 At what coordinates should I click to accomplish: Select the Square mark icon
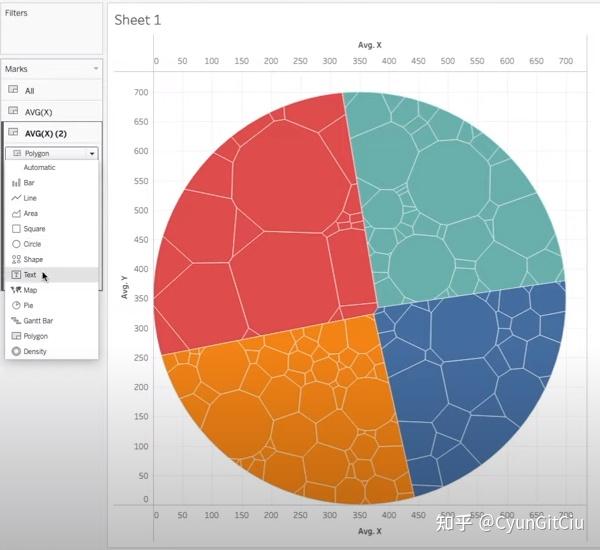point(16,228)
